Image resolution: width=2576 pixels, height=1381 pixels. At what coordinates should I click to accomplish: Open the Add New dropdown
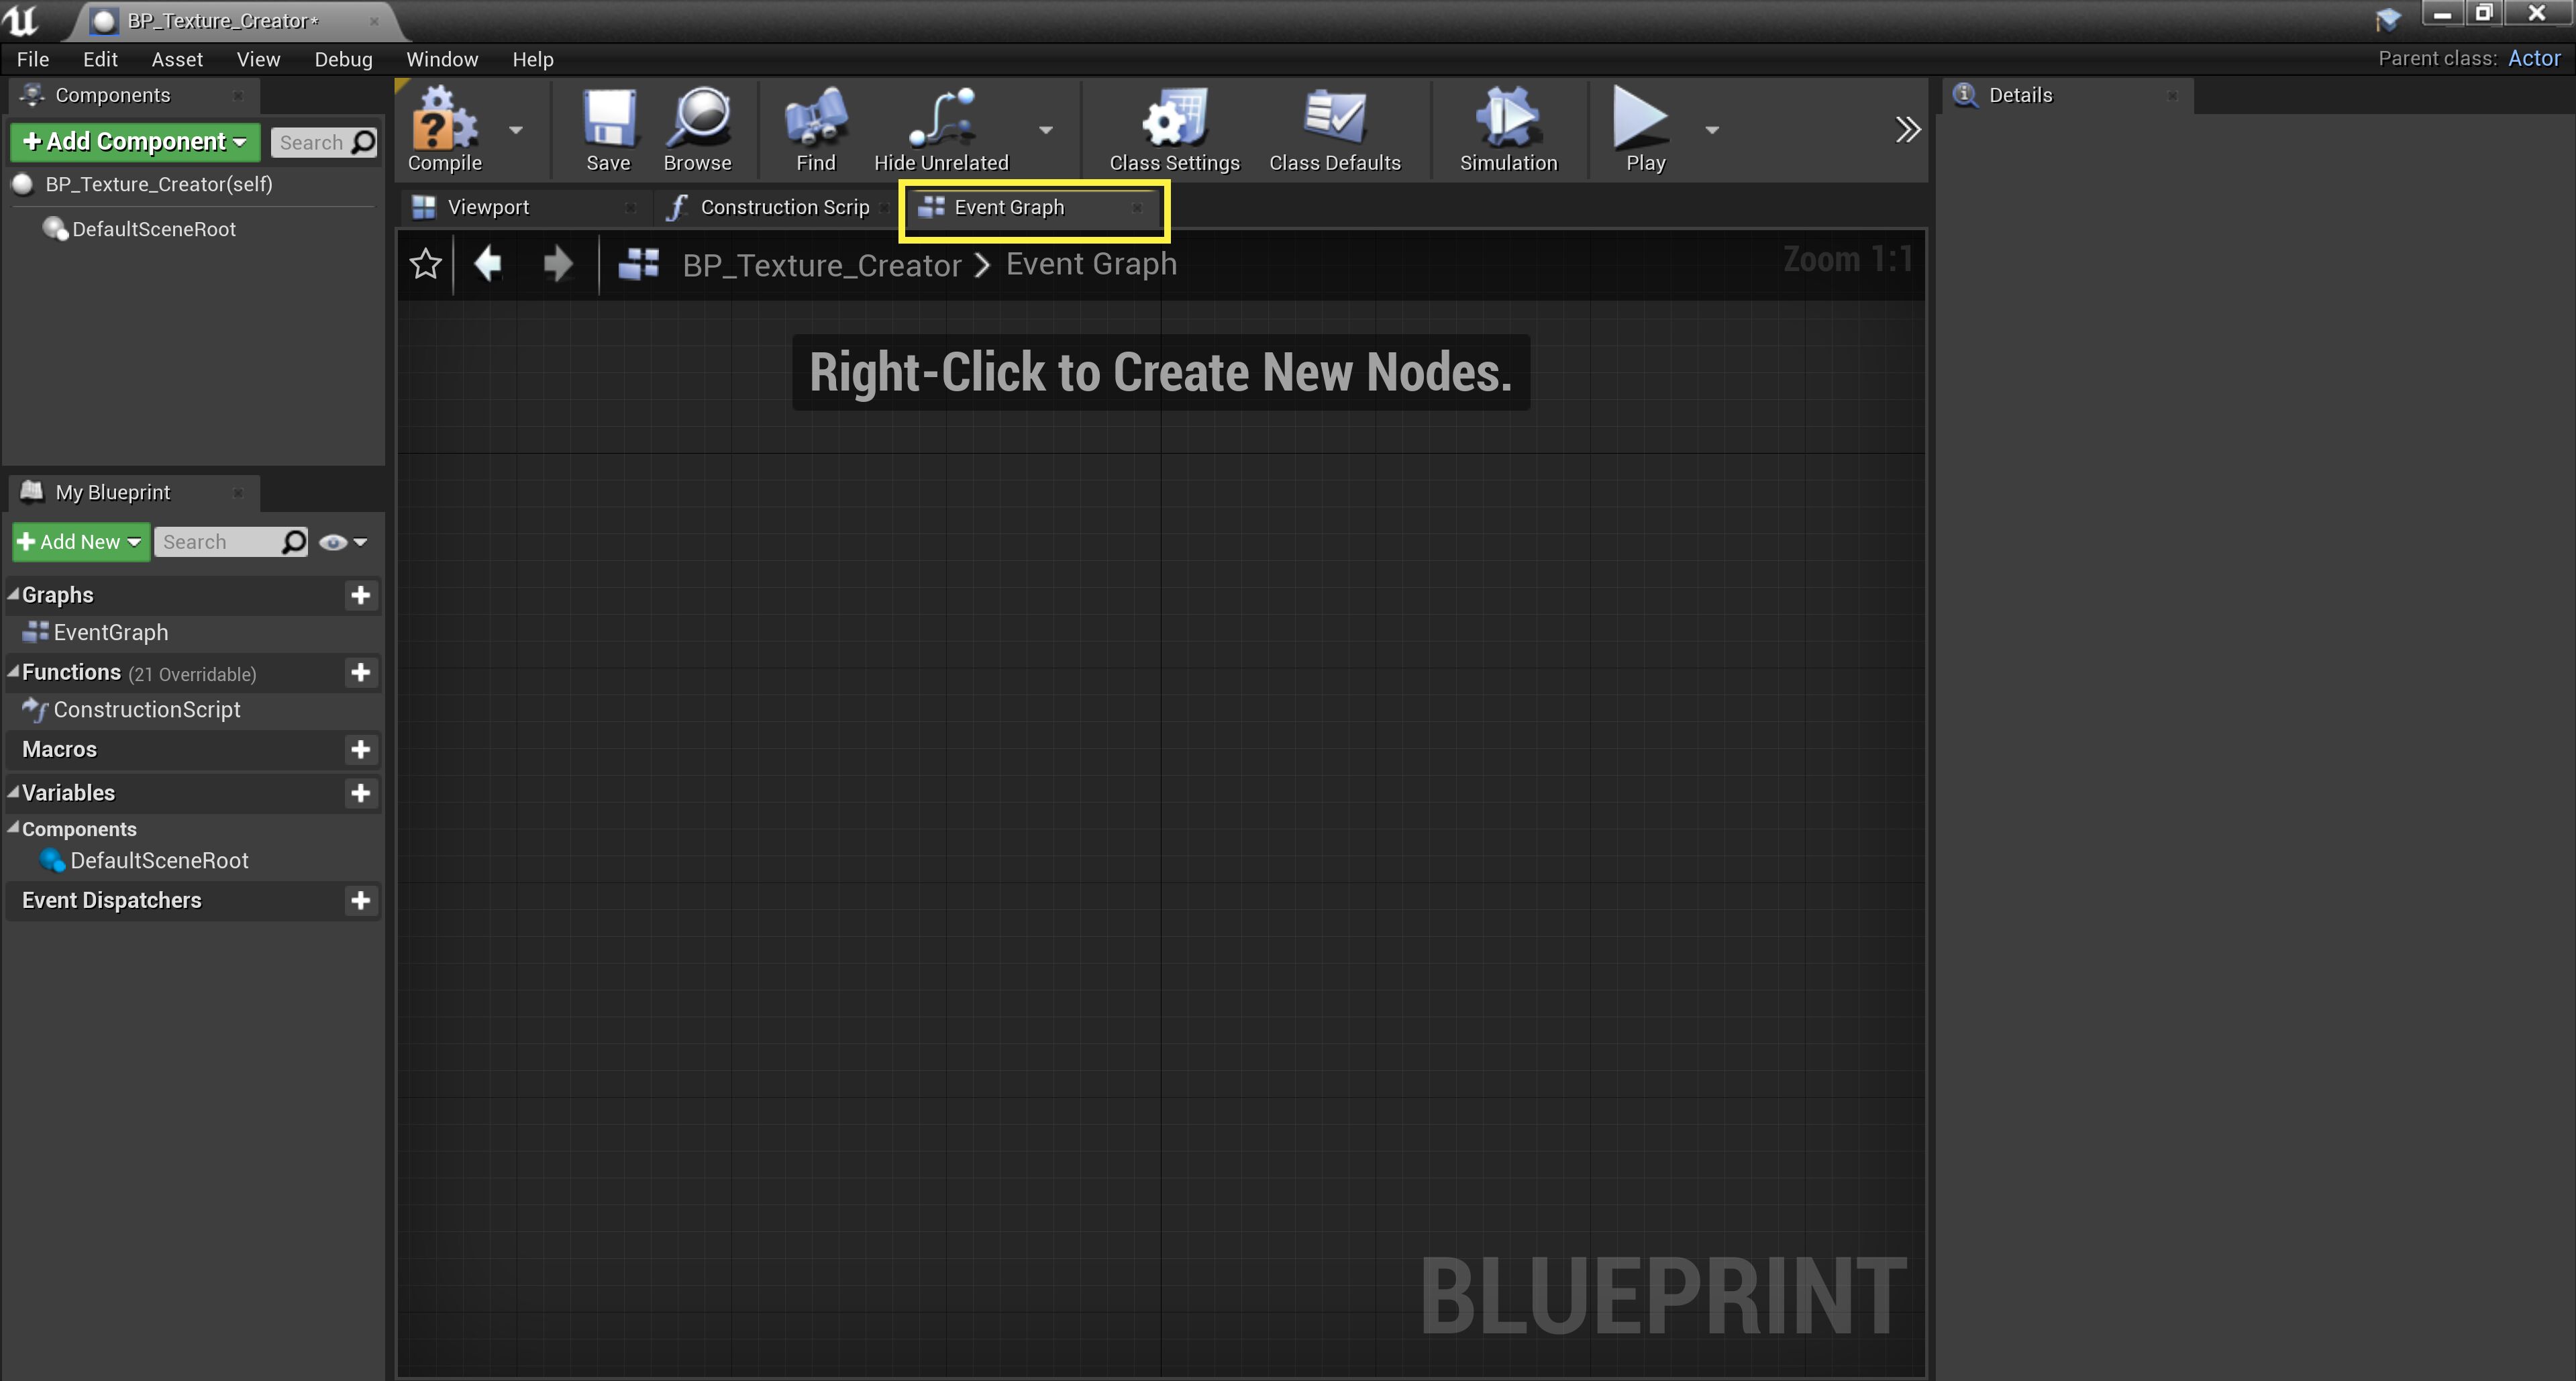80,541
